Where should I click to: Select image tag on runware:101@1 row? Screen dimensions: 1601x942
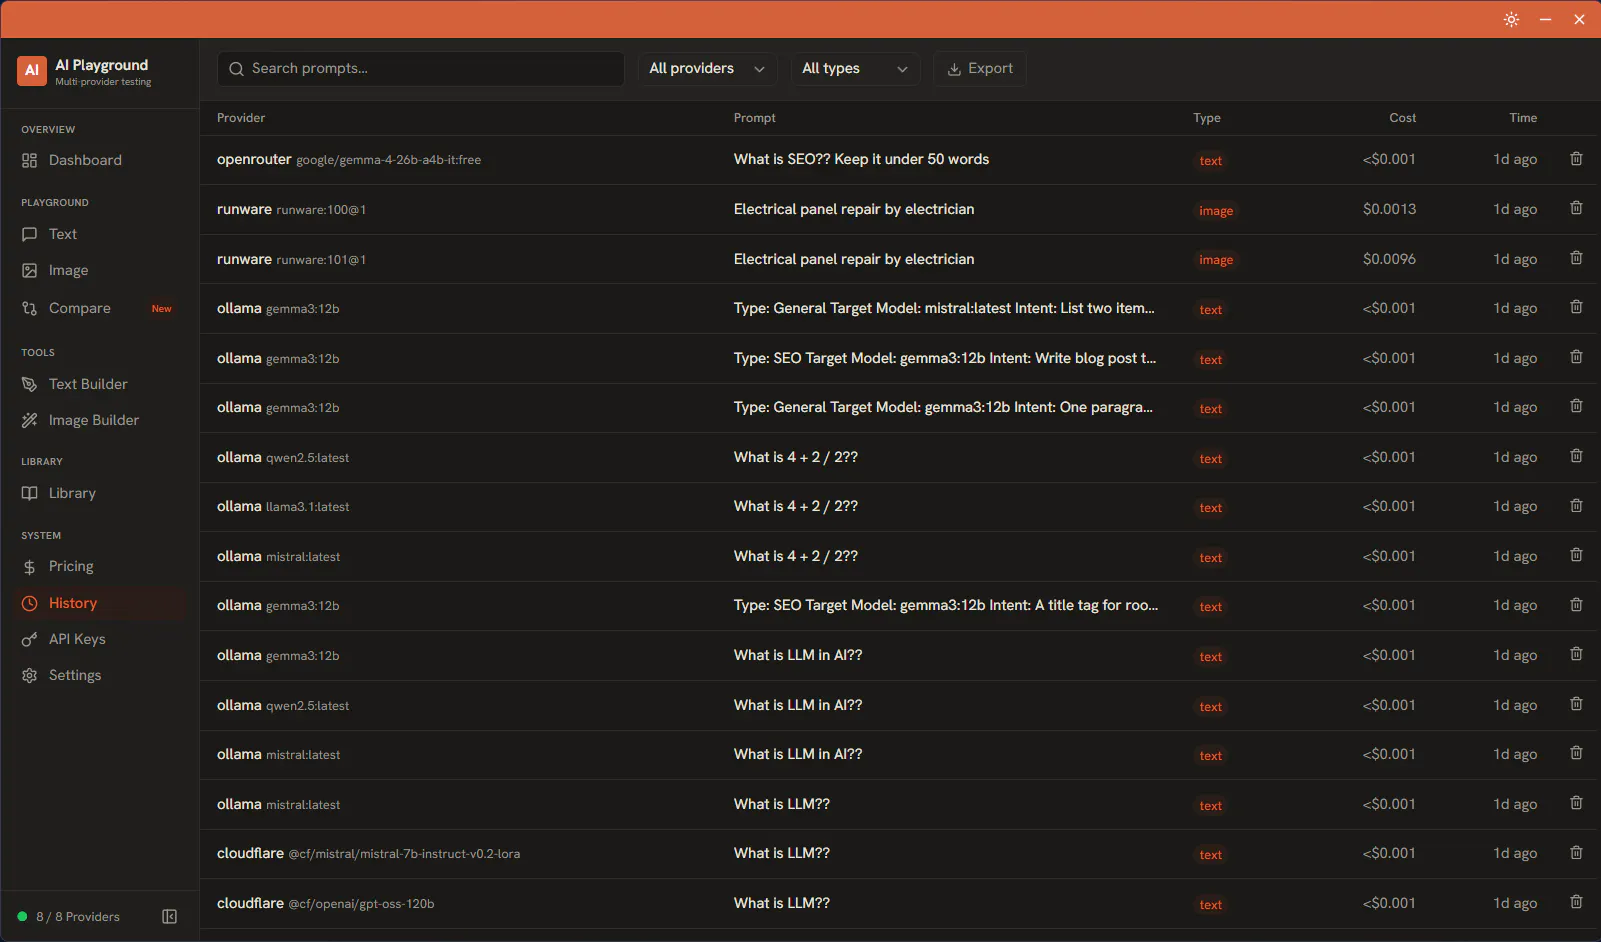coord(1216,260)
